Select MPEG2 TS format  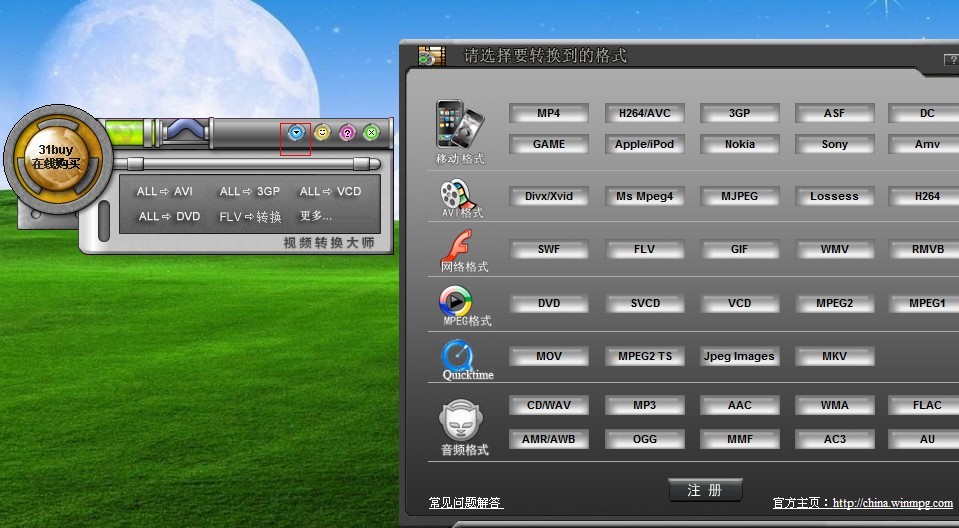pos(644,356)
